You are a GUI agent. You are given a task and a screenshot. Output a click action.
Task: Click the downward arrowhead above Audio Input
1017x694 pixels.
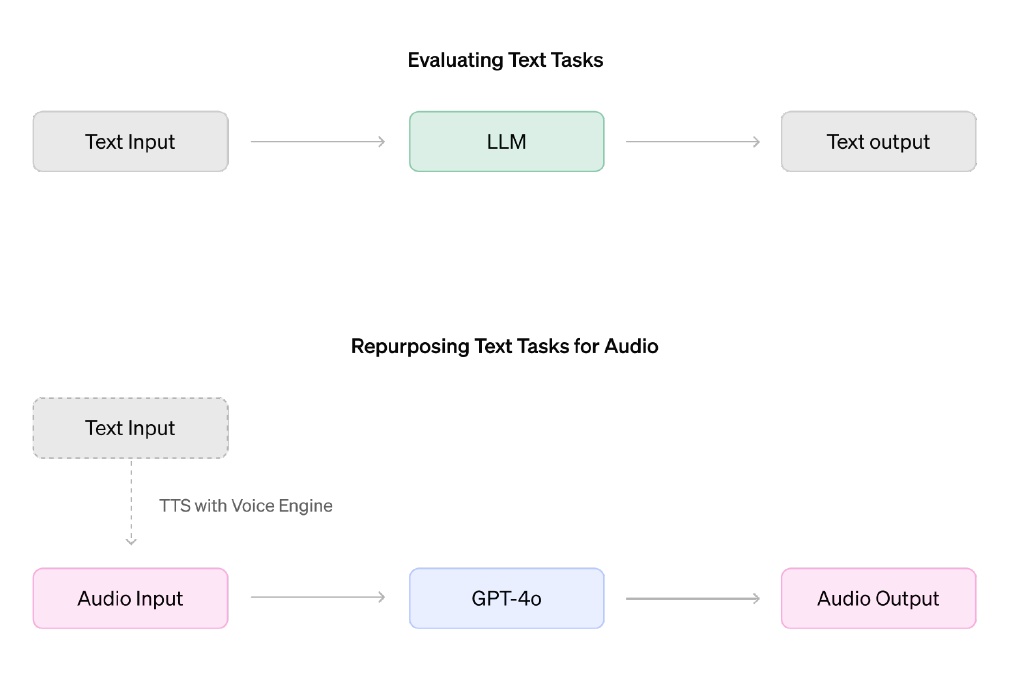pos(131,541)
